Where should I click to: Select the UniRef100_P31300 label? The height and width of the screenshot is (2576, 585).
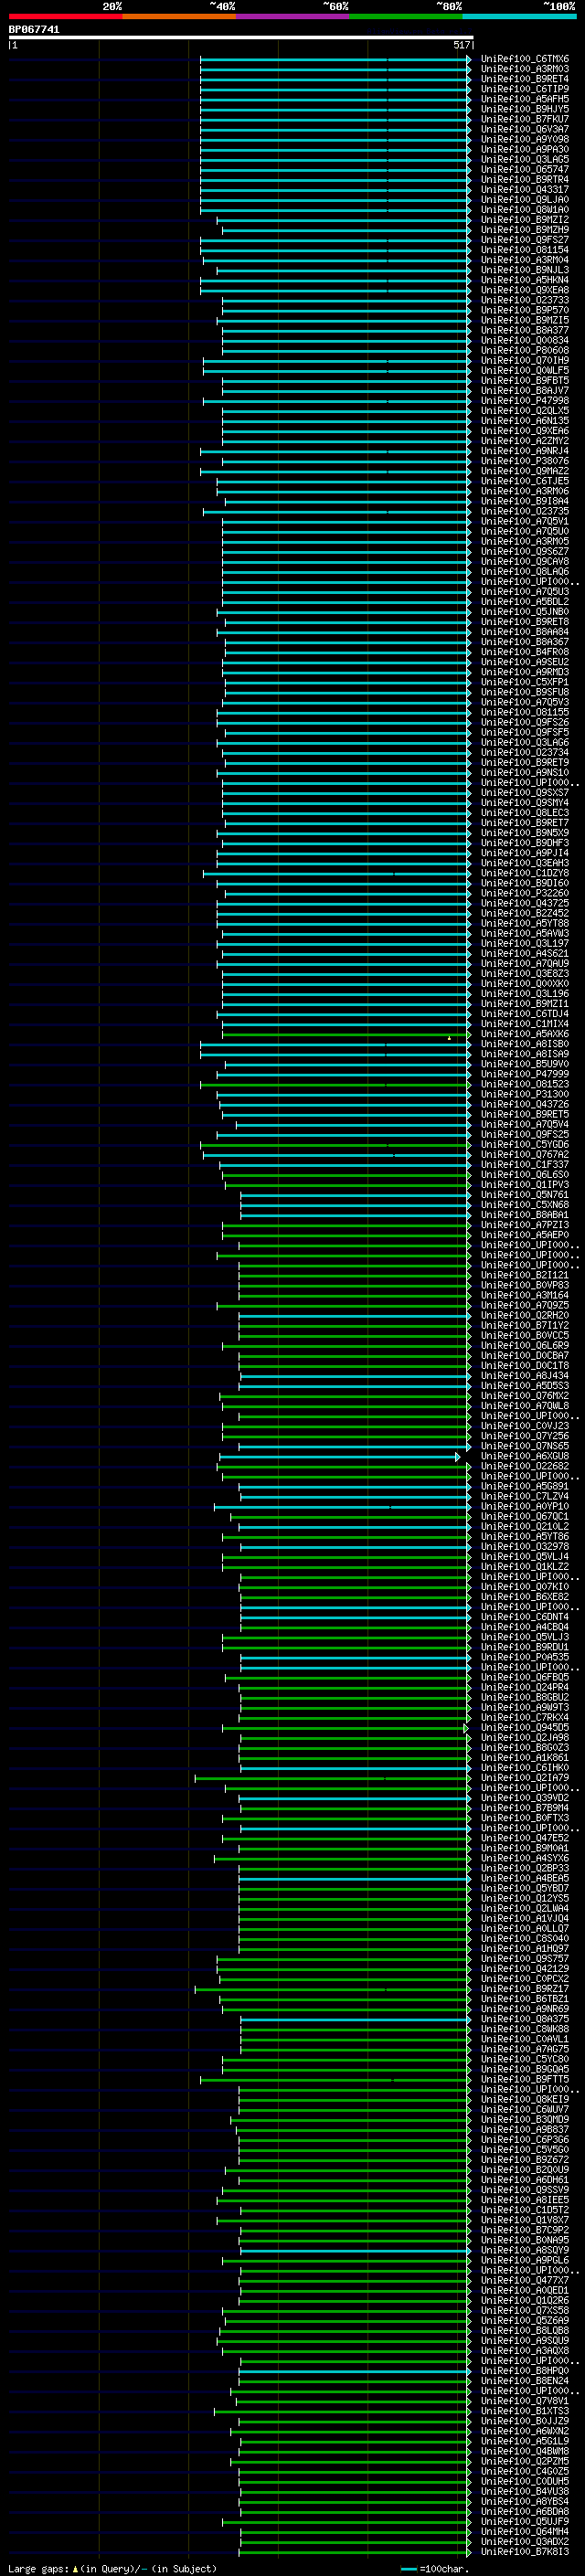tap(524, 1094)
